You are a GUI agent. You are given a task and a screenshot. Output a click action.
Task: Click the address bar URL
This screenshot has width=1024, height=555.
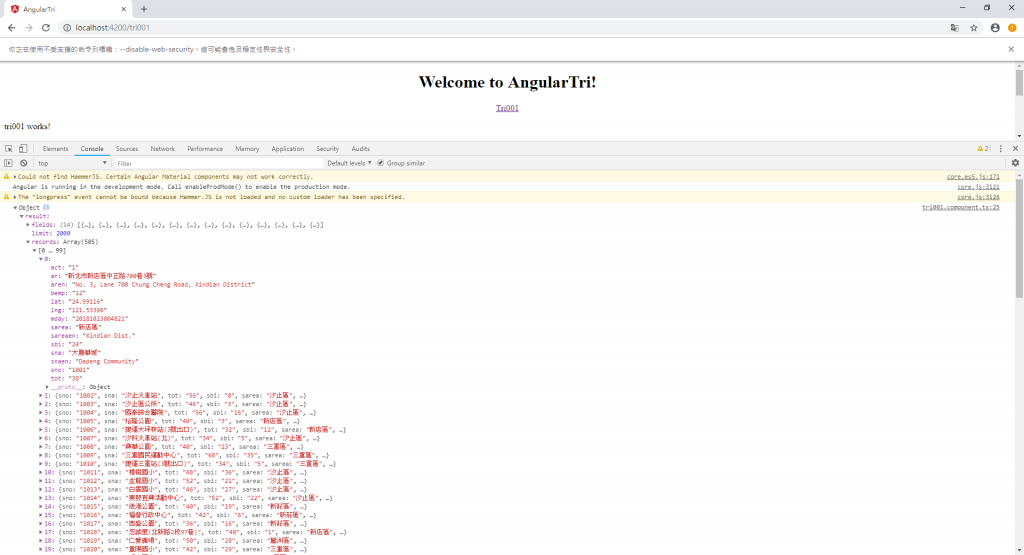[112, 27]
